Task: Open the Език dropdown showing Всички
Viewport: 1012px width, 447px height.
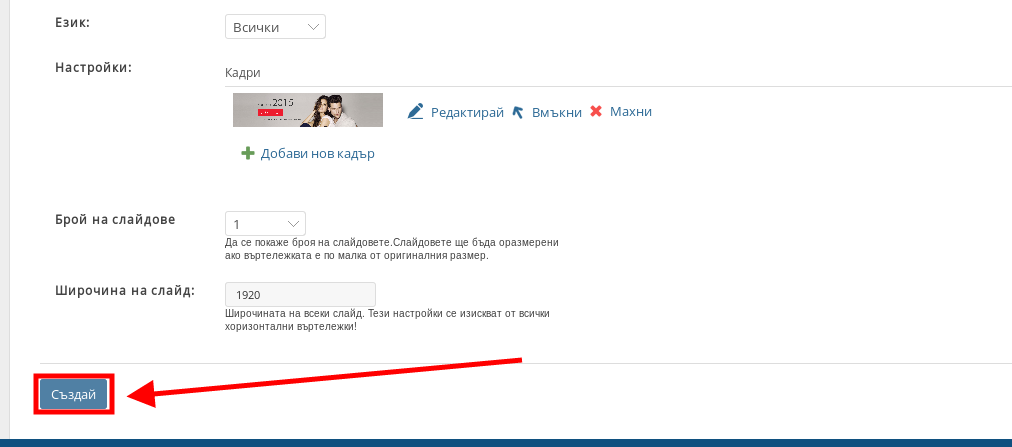Action: tap(275, 27)
